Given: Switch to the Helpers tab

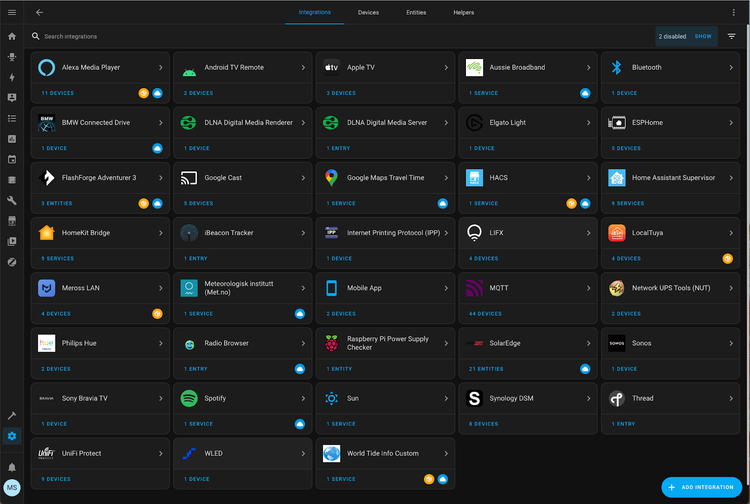Looking at the screenshot, I should 463,12.
